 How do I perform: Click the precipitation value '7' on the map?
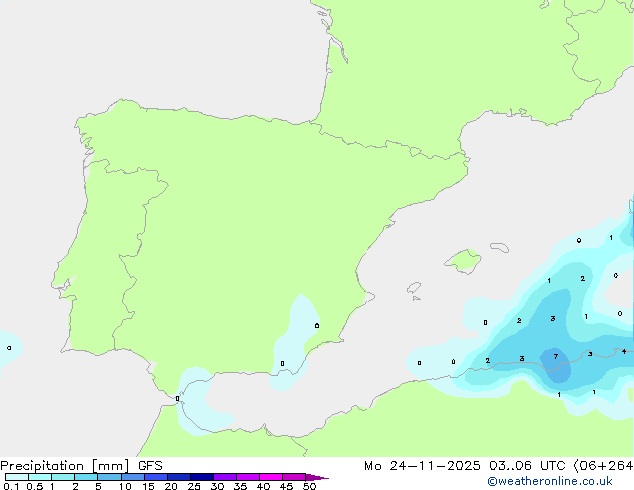pos(556,356)
